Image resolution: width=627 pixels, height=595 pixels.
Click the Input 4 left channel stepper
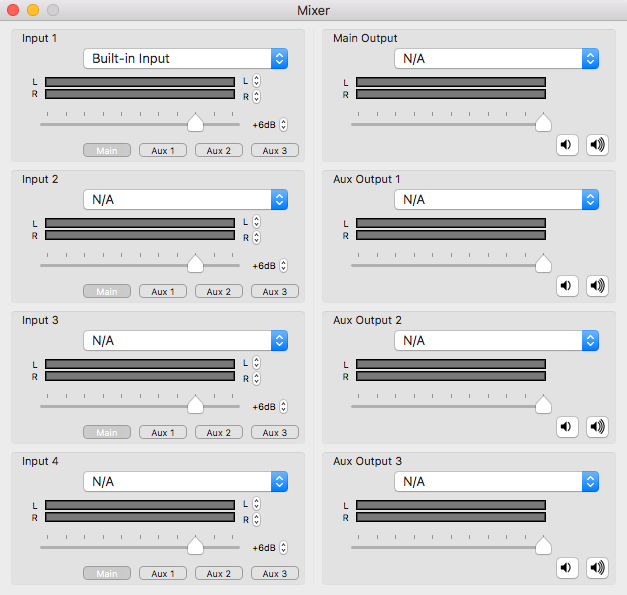pos(257,504)
